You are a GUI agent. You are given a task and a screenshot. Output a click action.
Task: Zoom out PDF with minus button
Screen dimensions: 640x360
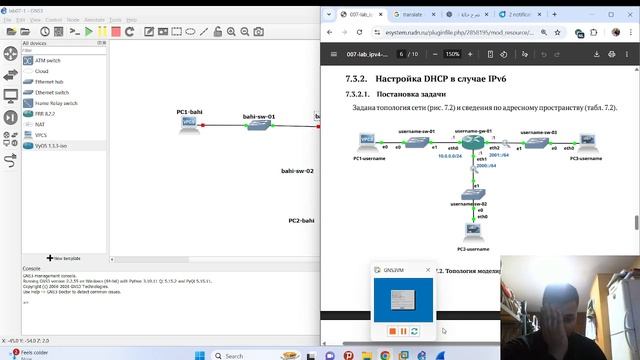coord(435,54)
